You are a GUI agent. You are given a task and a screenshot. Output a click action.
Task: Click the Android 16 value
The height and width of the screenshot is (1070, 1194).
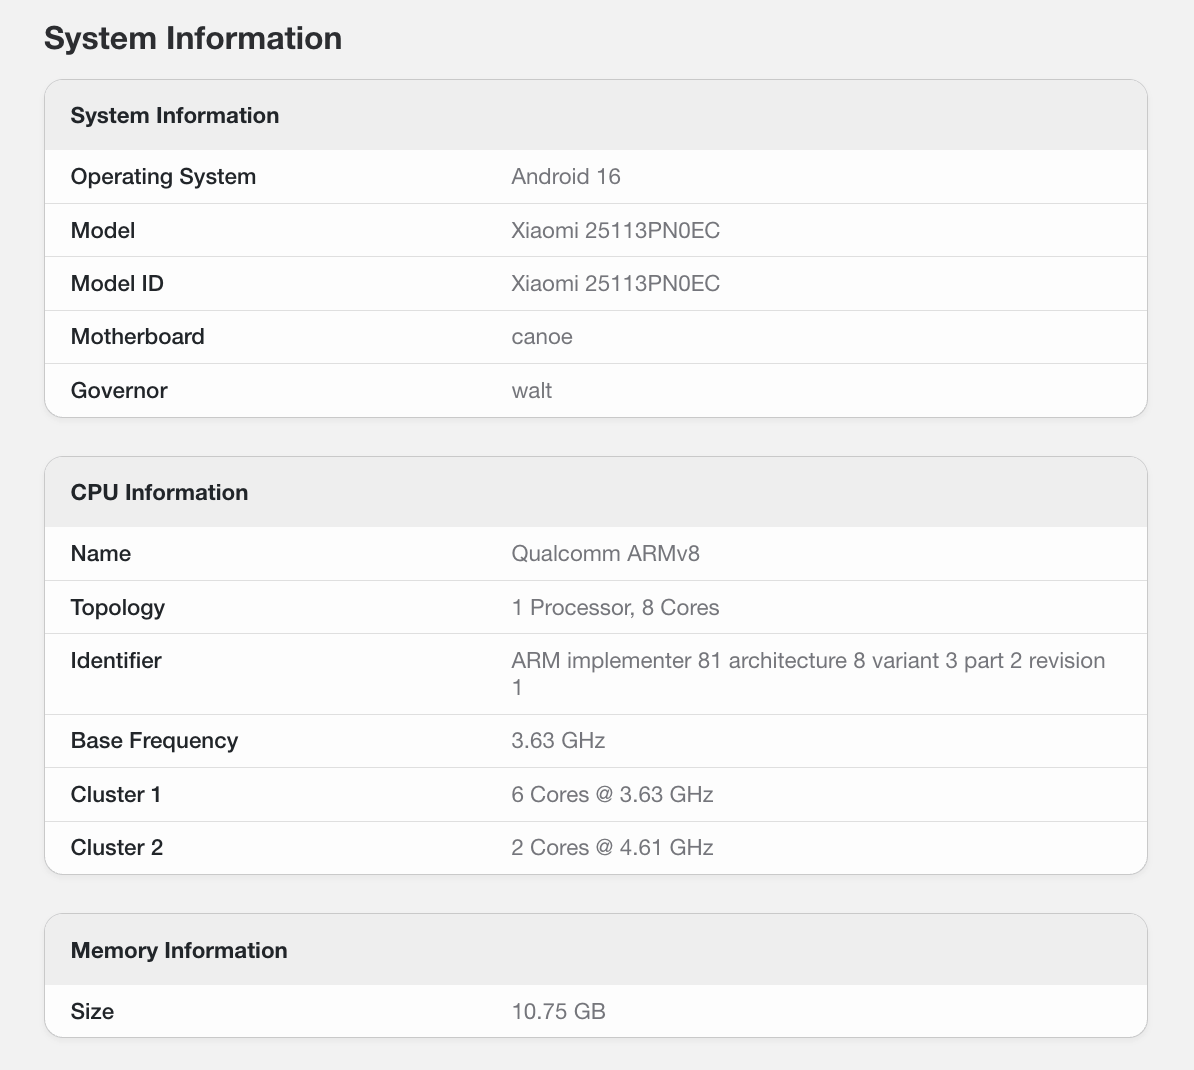point(565,177)
